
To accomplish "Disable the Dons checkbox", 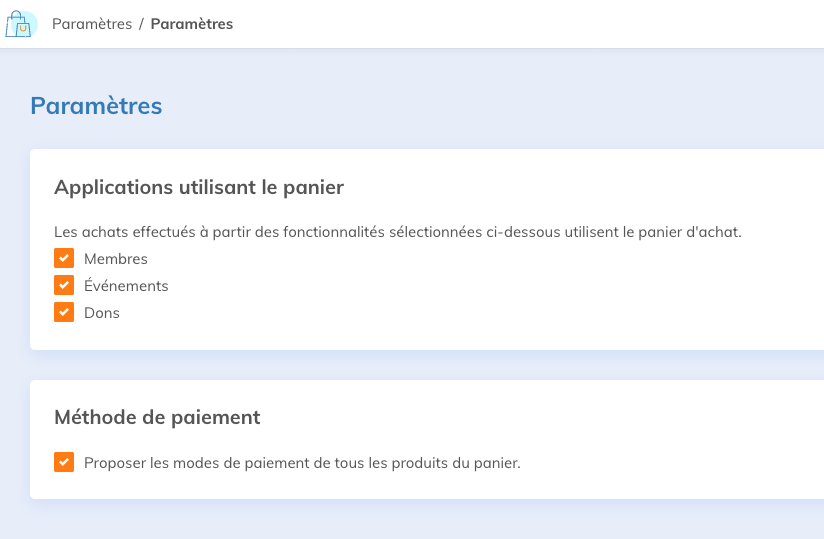I will [x=64, y=312].
